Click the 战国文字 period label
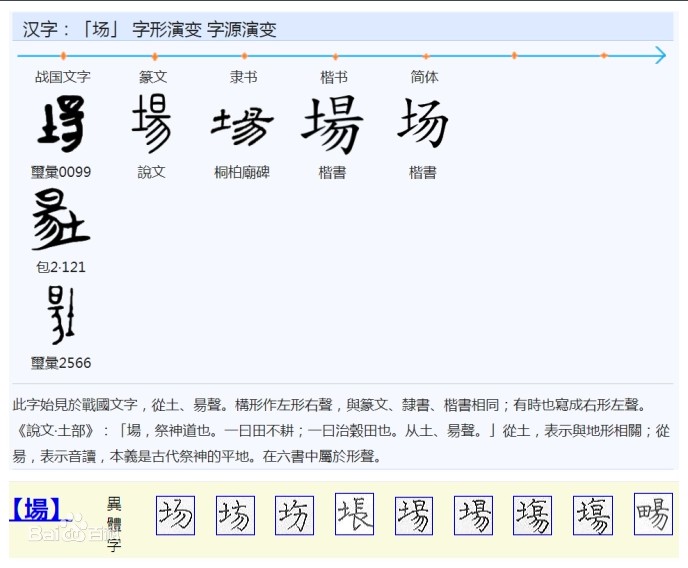The height and width of the screenshot is (568, 688). click(63, 77)
